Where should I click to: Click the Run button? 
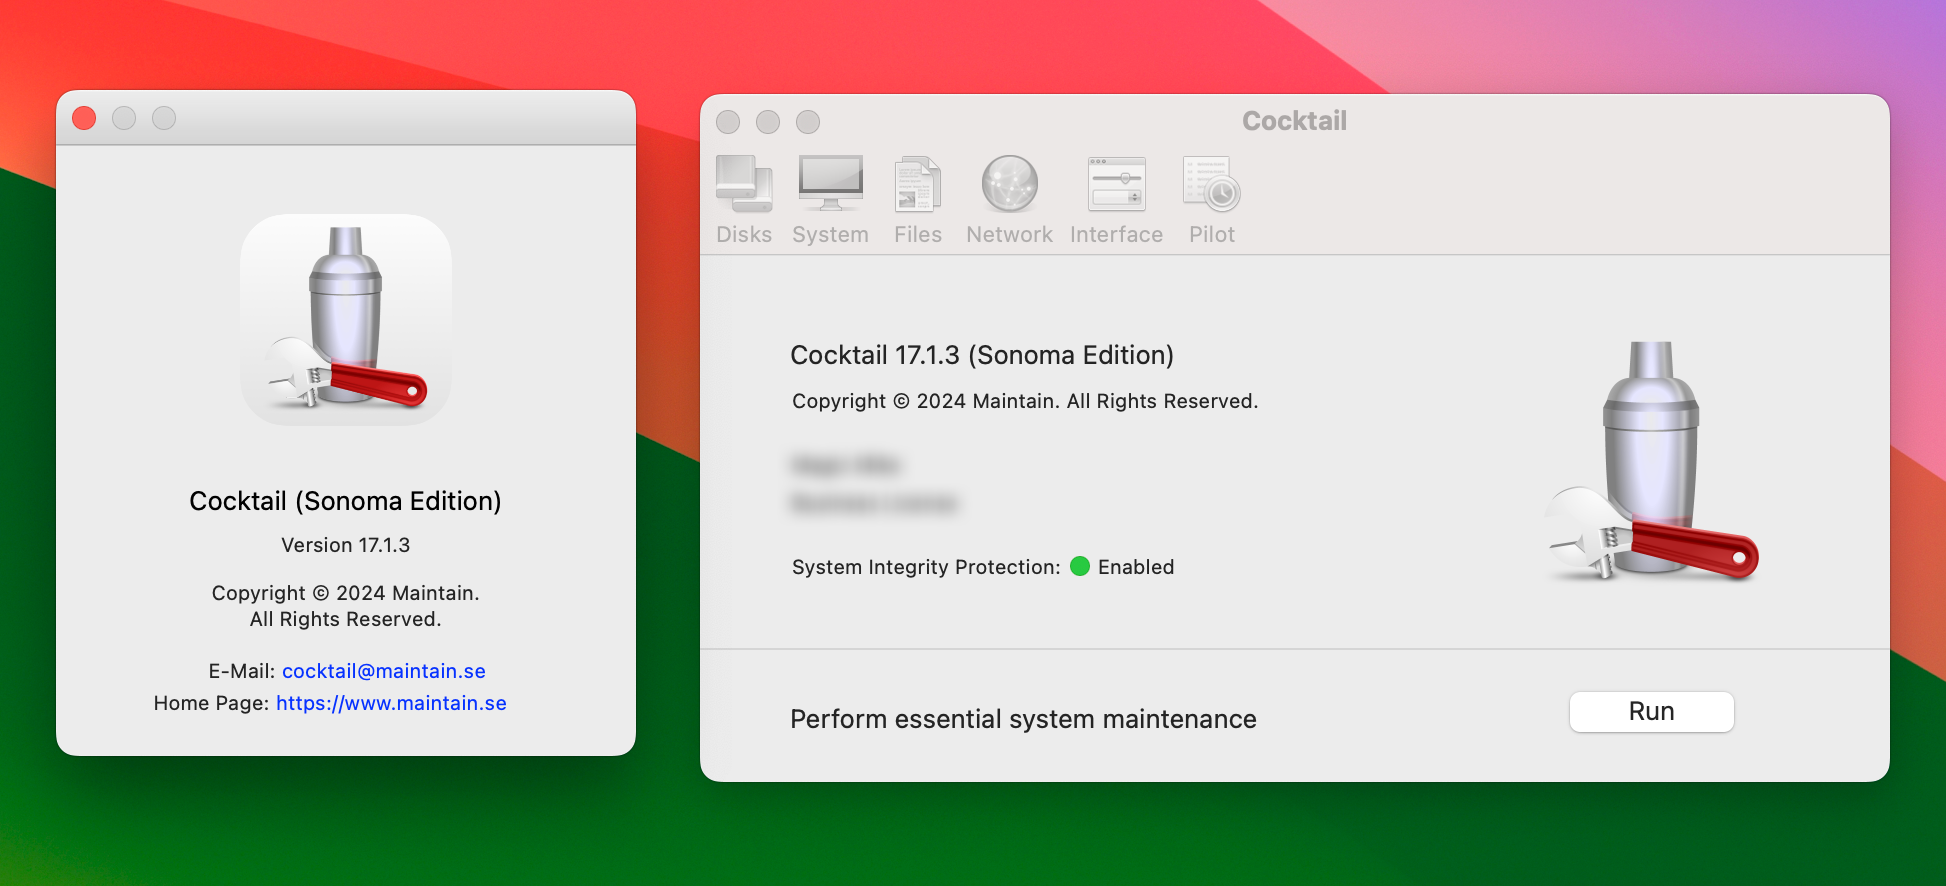[x=1651, y=712]
